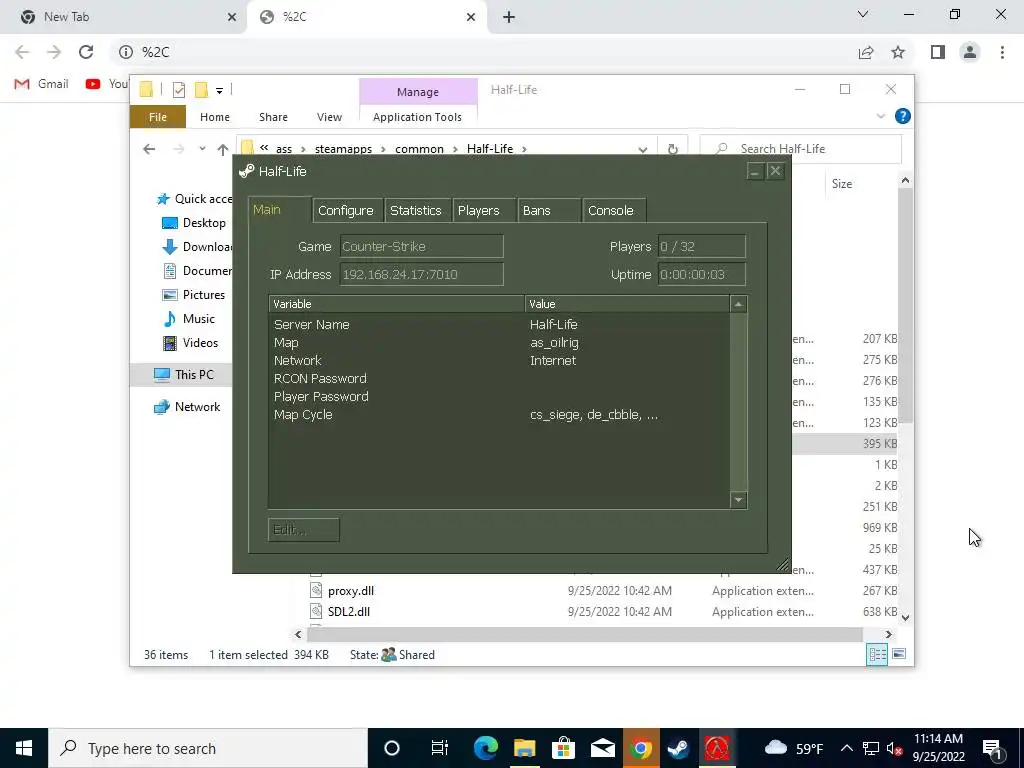Click the IP Address field
This screenshot has width=1024, height=768.
coord(422,274)
